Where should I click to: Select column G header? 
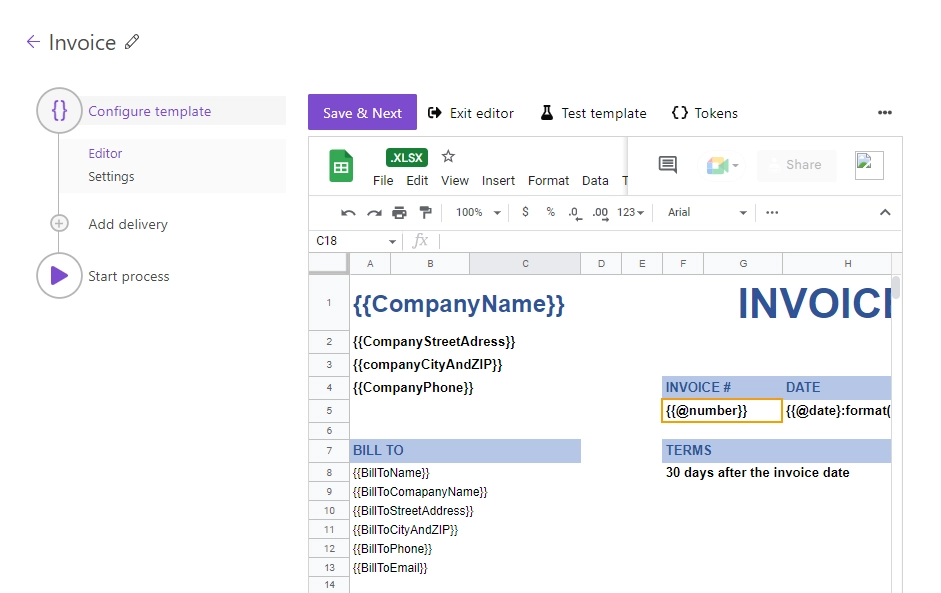click(743, 263)
